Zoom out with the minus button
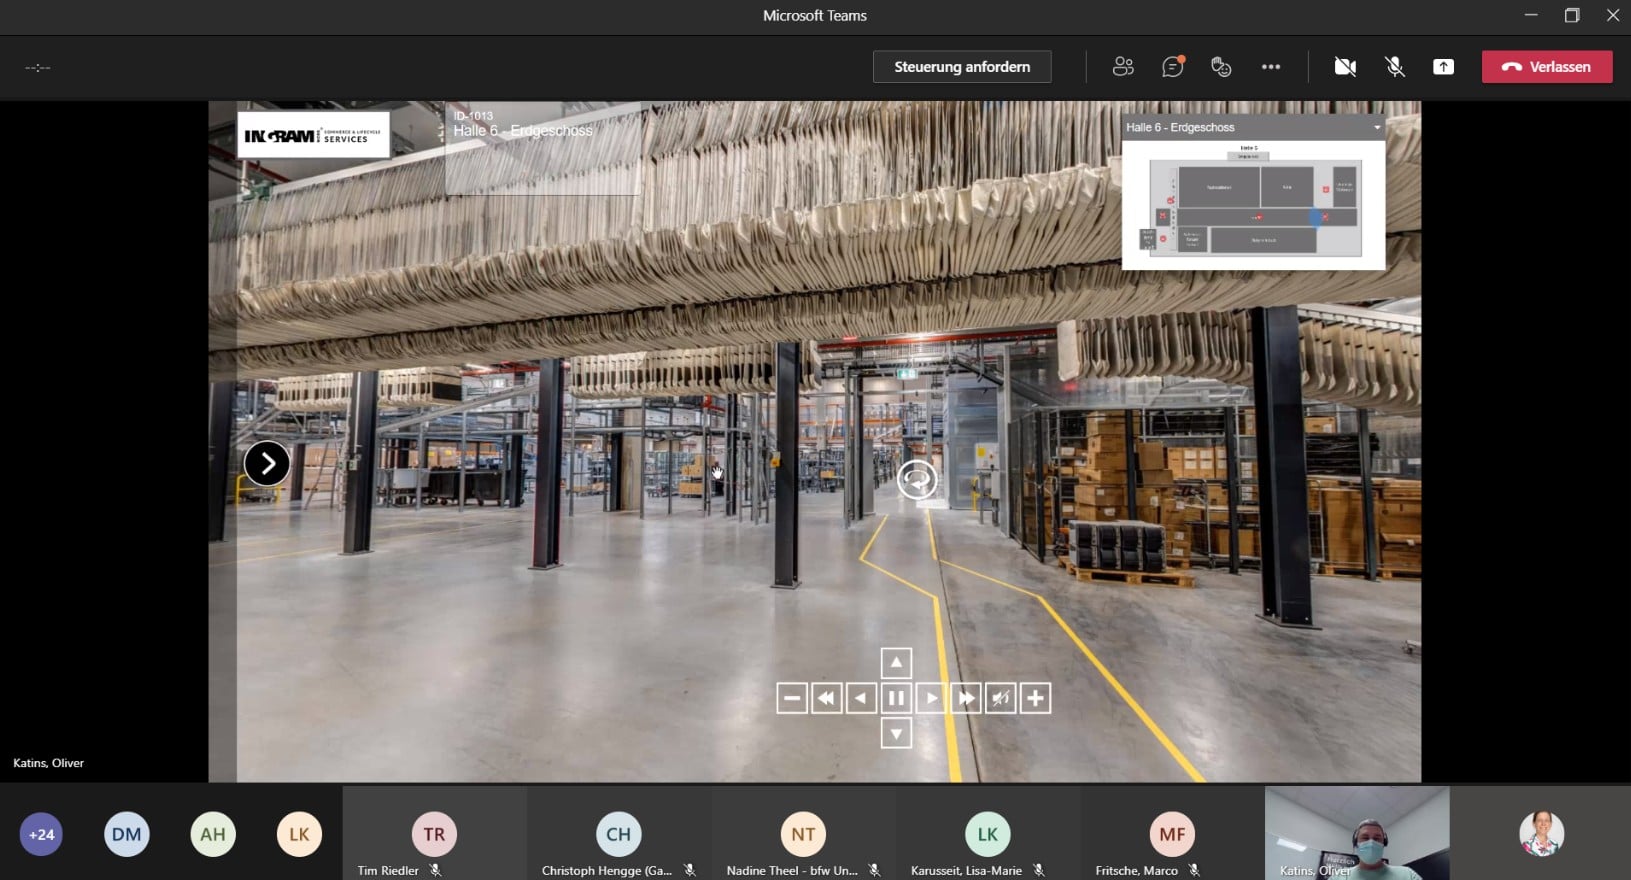 pos(791,698)
